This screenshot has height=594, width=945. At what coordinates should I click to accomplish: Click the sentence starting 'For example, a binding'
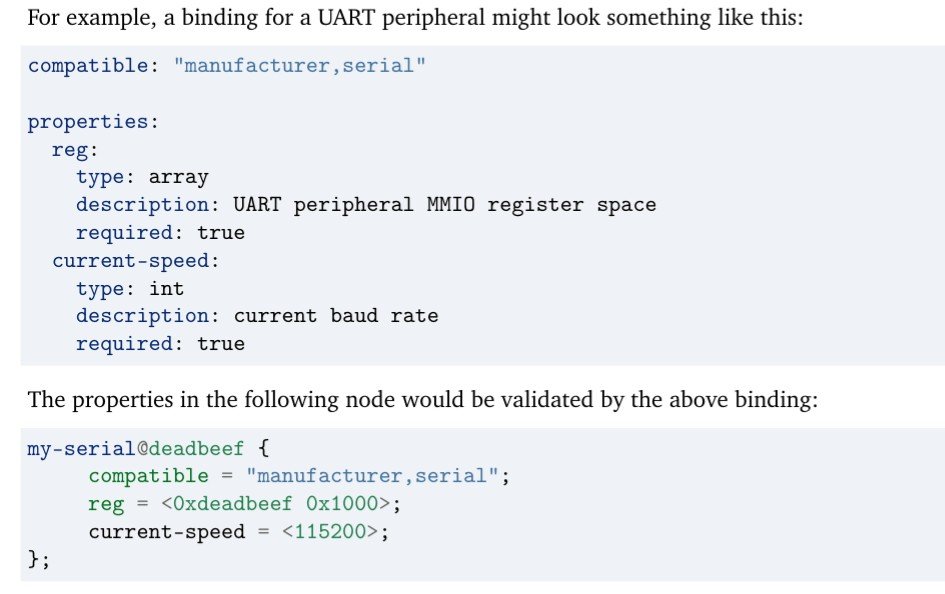coord(414,19)
